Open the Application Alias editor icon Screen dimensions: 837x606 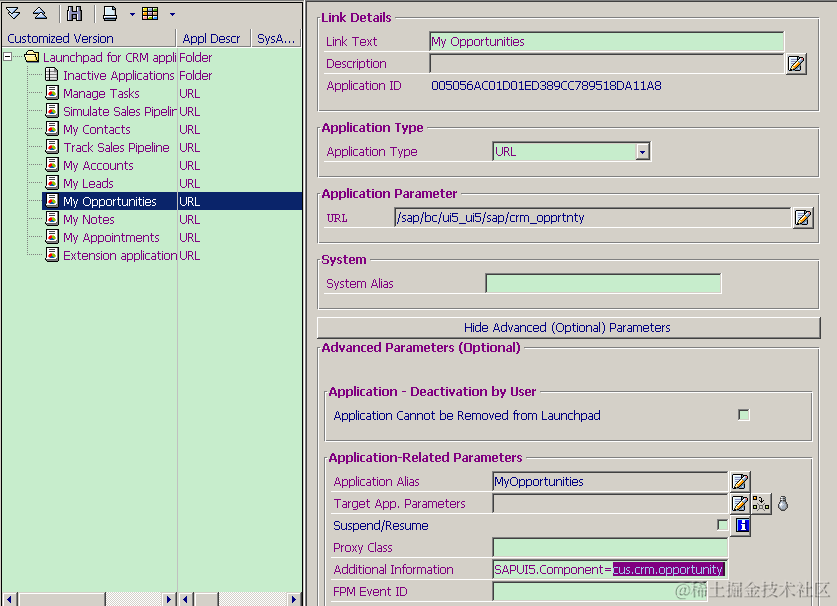coord(740,482)
